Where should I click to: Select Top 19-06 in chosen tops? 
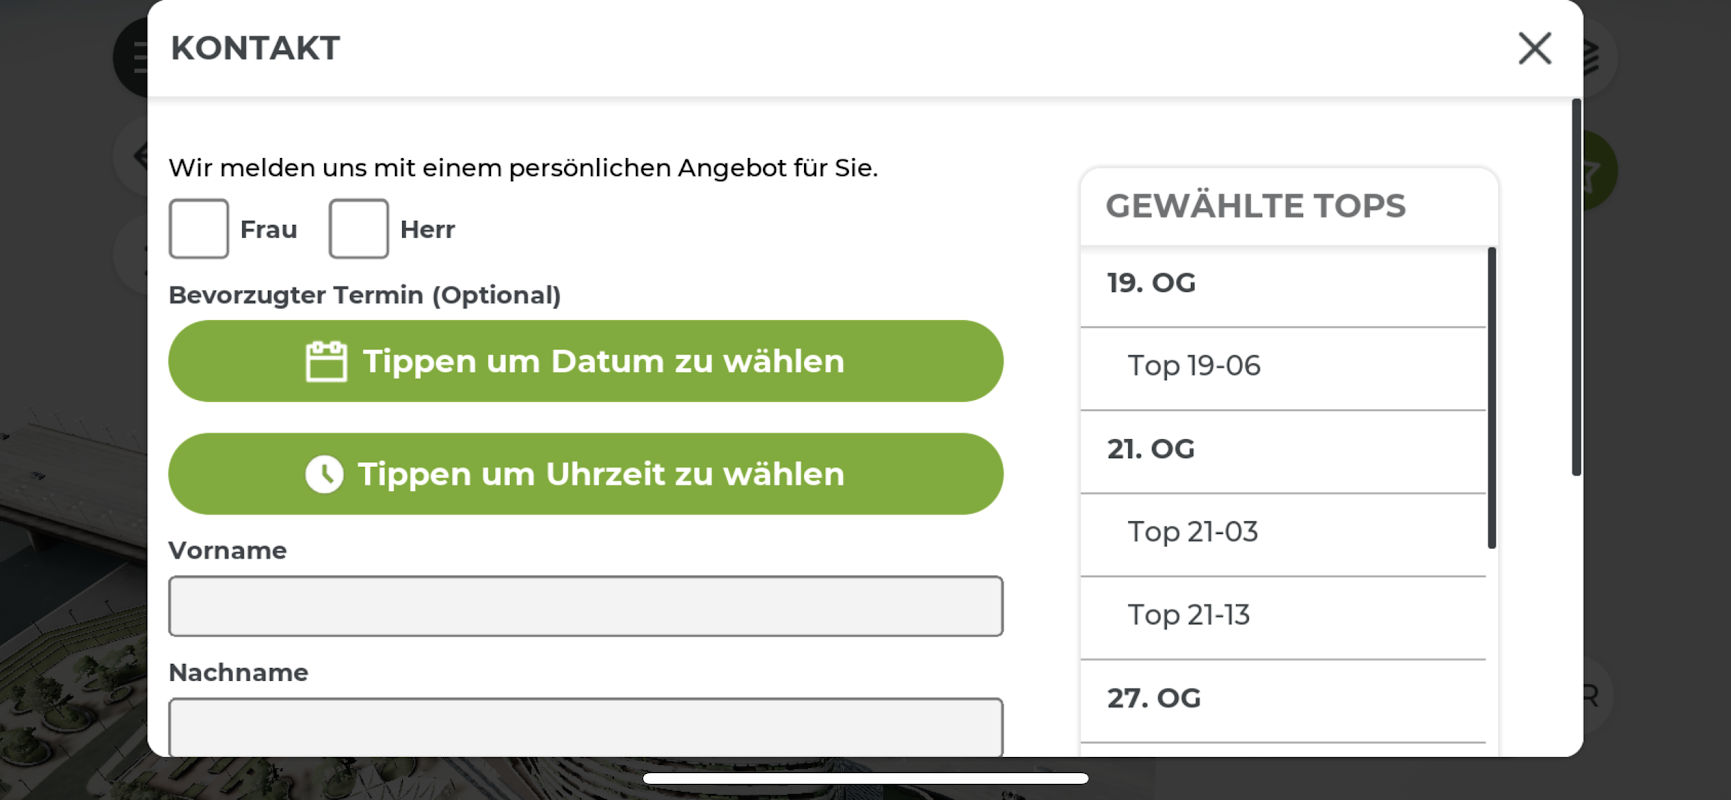tap(1282, 366)
